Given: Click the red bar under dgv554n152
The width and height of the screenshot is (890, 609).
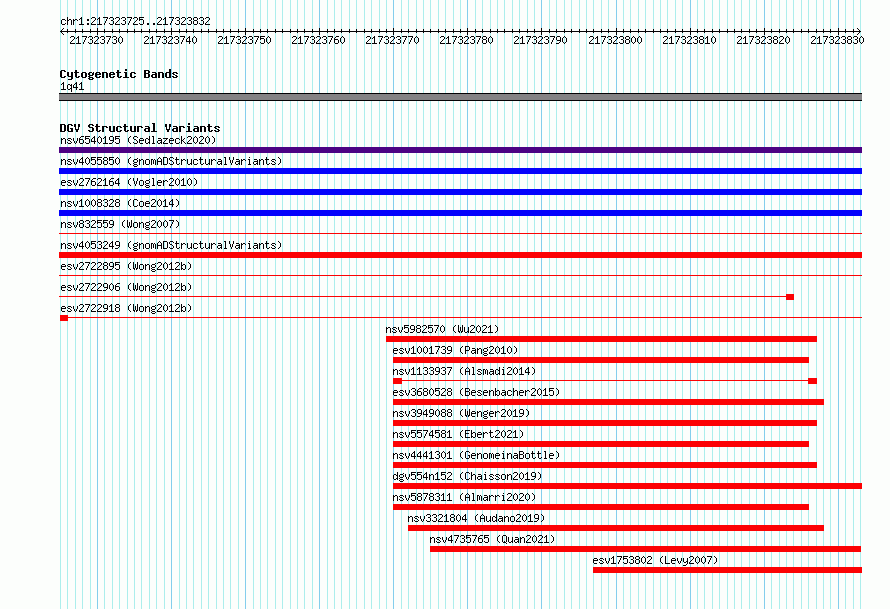Looking at the screenshot, I should tap(627, 486).
